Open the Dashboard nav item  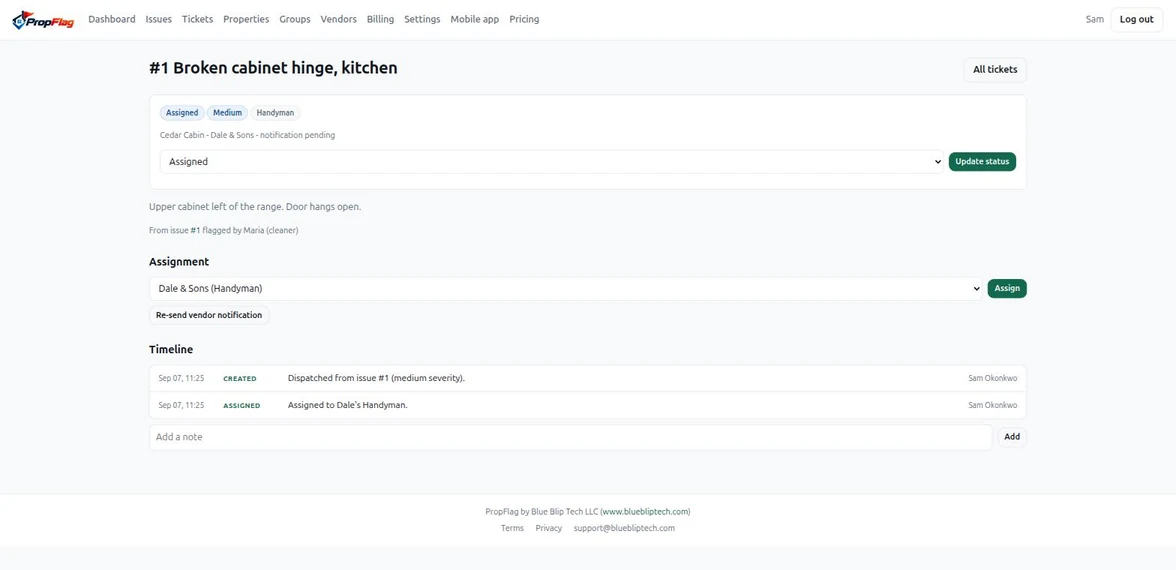[x=112, y=20]
